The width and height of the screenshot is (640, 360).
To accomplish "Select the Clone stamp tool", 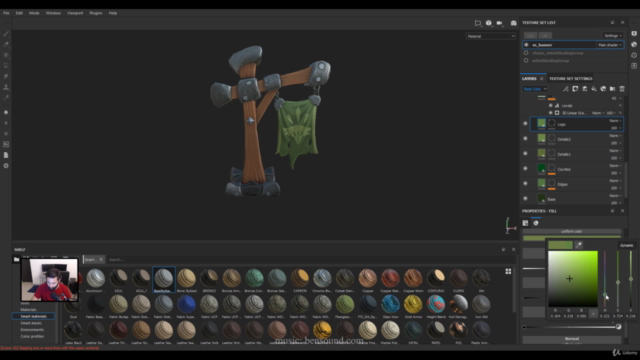I will point(6,87).
